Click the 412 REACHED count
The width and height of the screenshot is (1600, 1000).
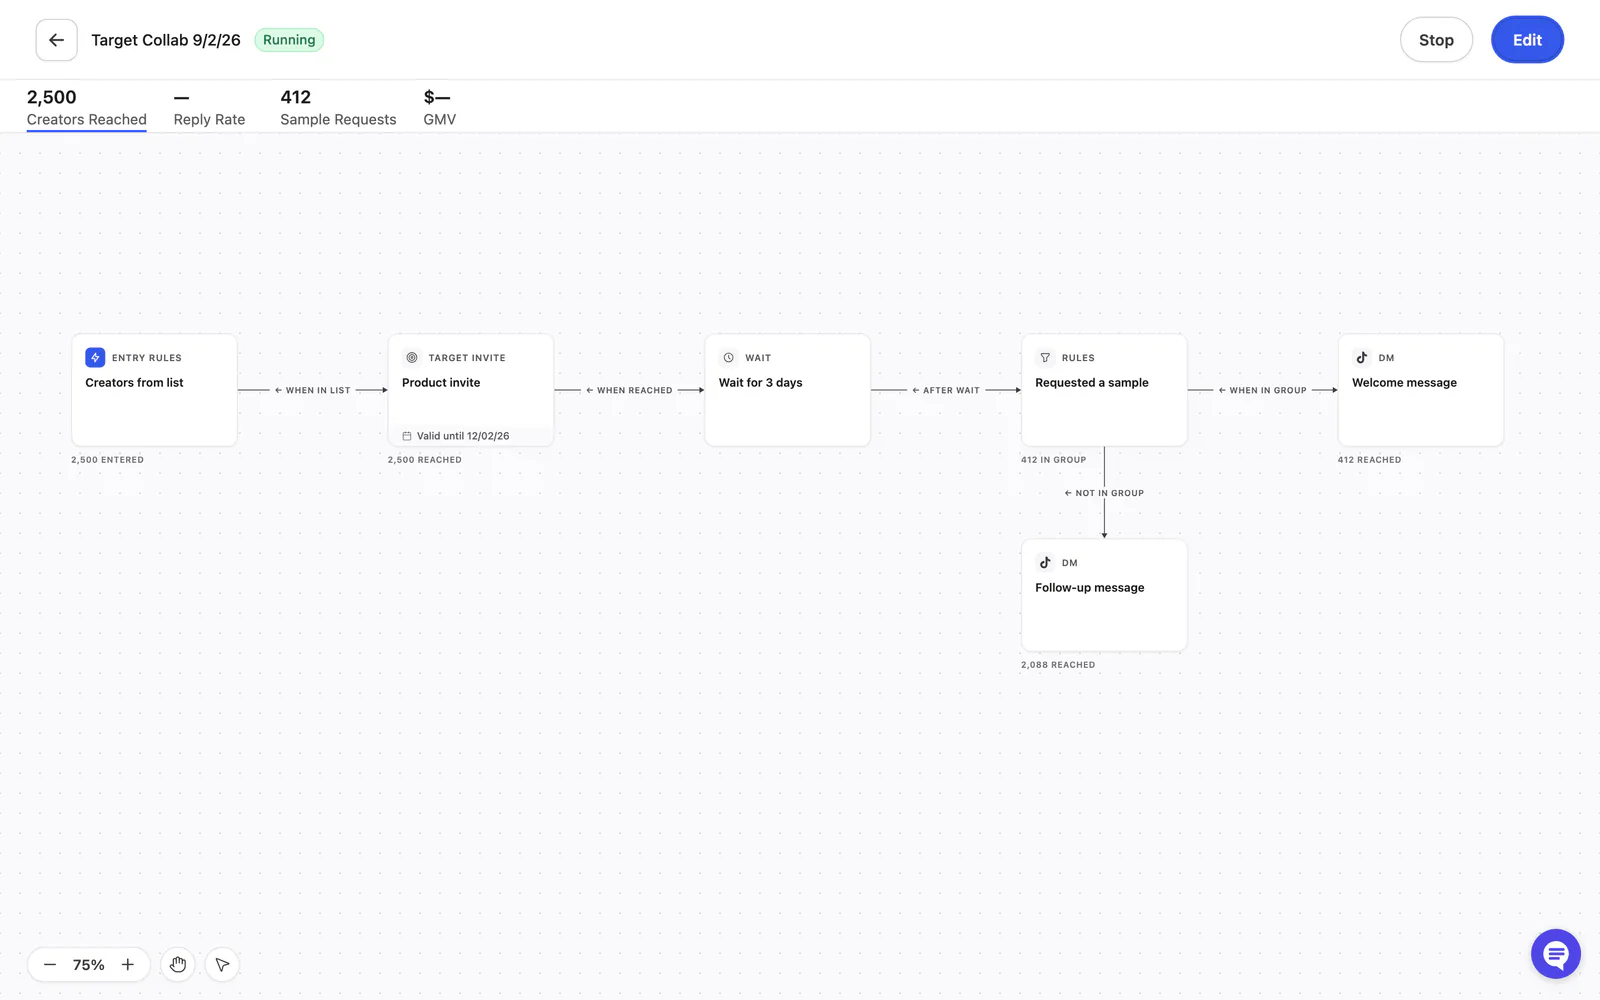(x=1369, y=460)
